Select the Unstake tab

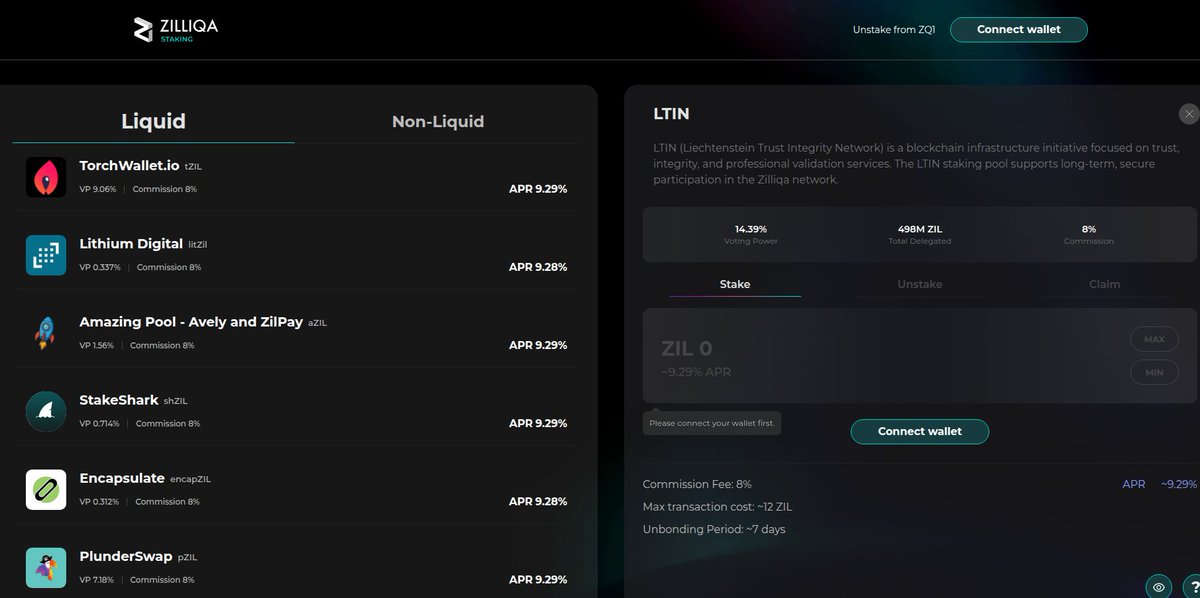pos(919,284)
